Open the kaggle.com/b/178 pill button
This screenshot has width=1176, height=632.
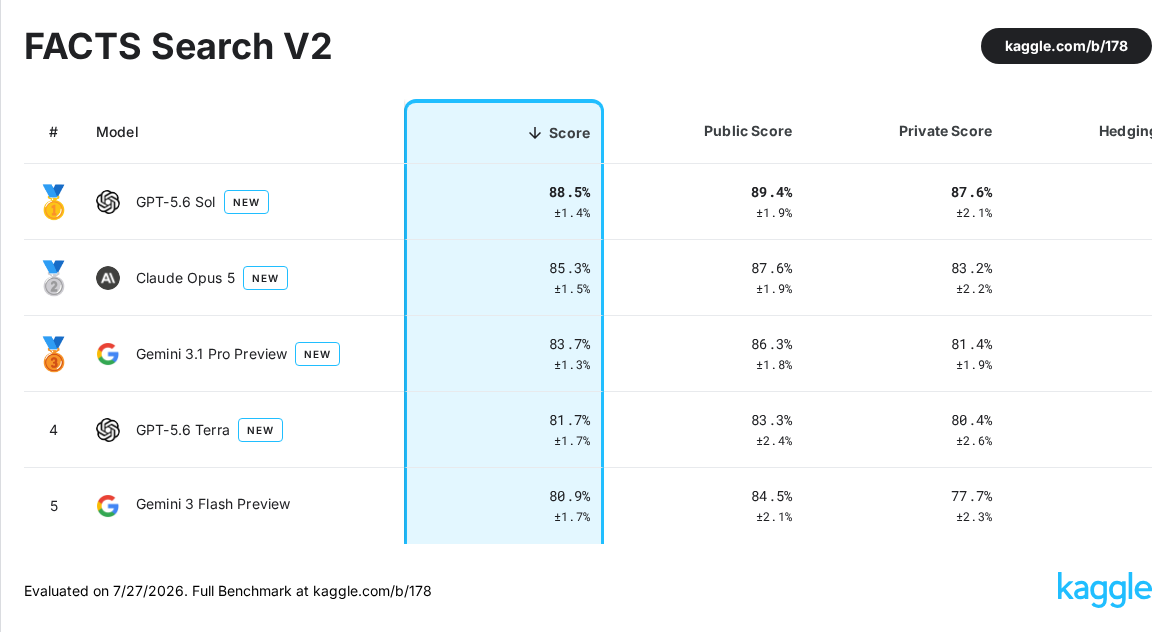pyautogui.click(x=1066, y=46)
